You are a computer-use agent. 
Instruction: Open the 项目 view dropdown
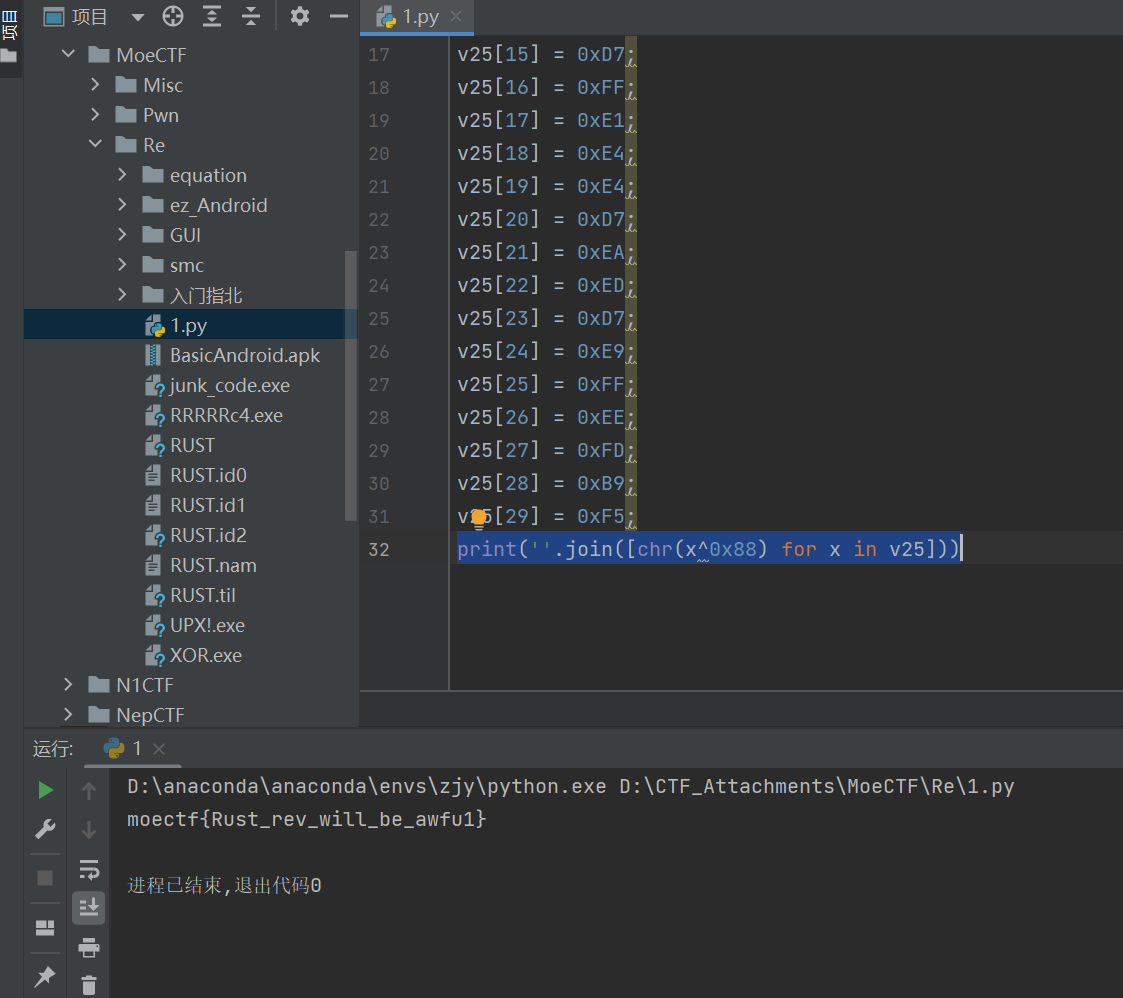(x=138, y=17)
